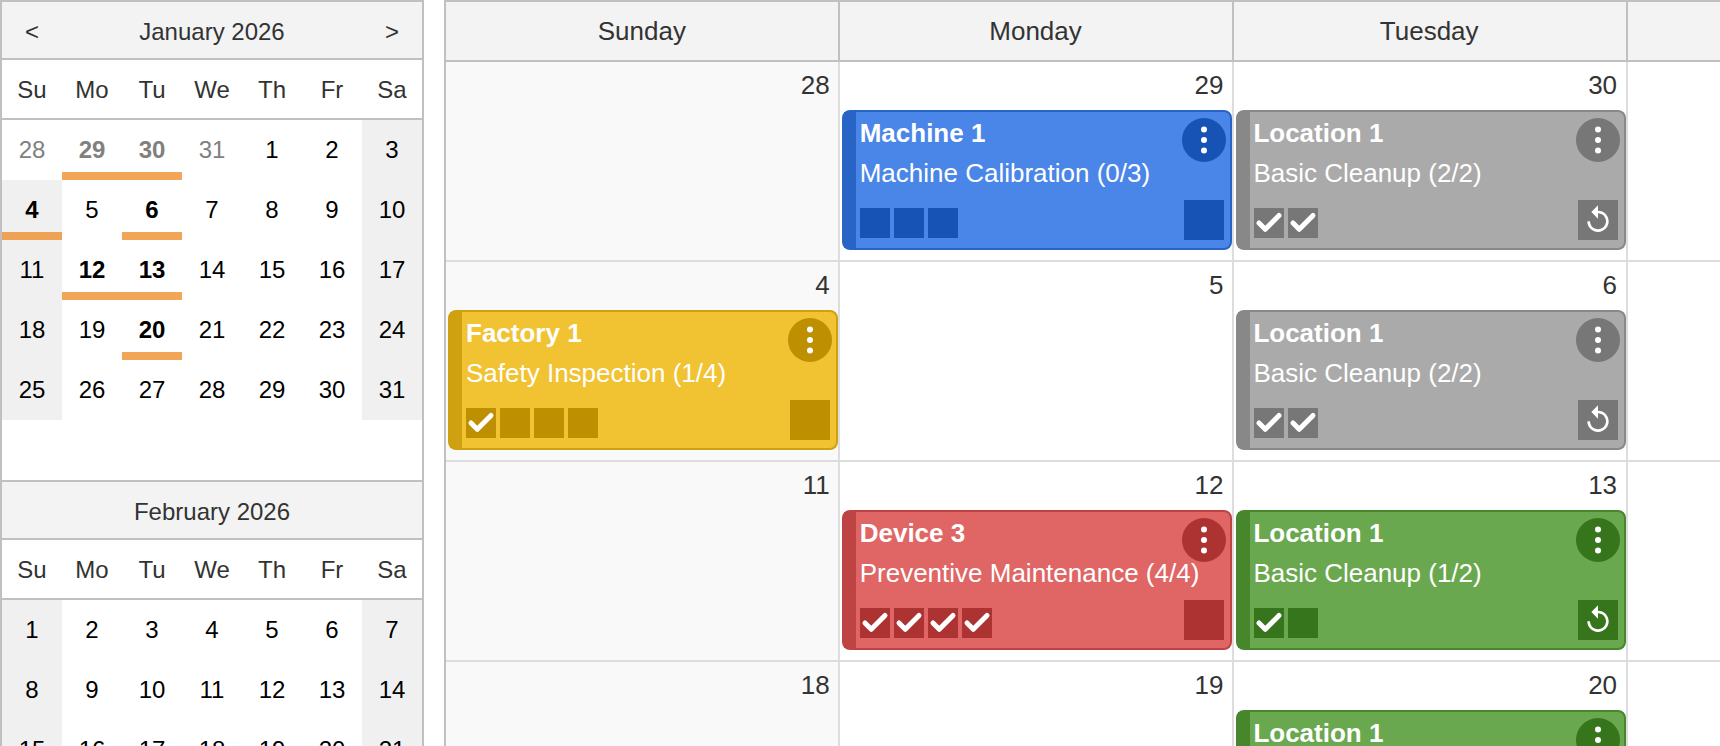Open the menu on green Location 1 Basic Cleanup
The width and height of the screenshot is (1720, 746).
click(1597, 540)
